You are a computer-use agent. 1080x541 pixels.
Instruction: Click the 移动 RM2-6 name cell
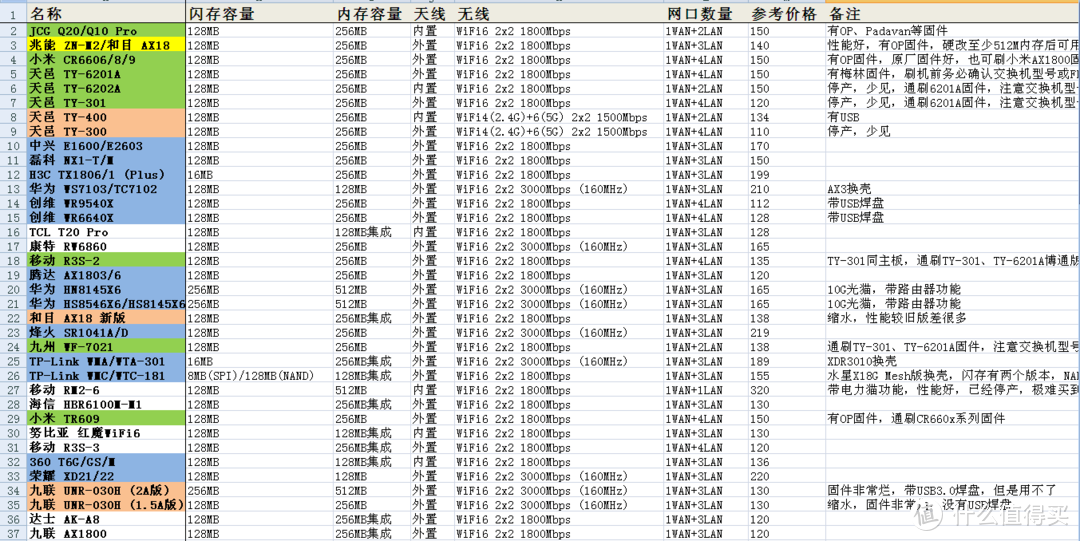click(x=106, y=390)
